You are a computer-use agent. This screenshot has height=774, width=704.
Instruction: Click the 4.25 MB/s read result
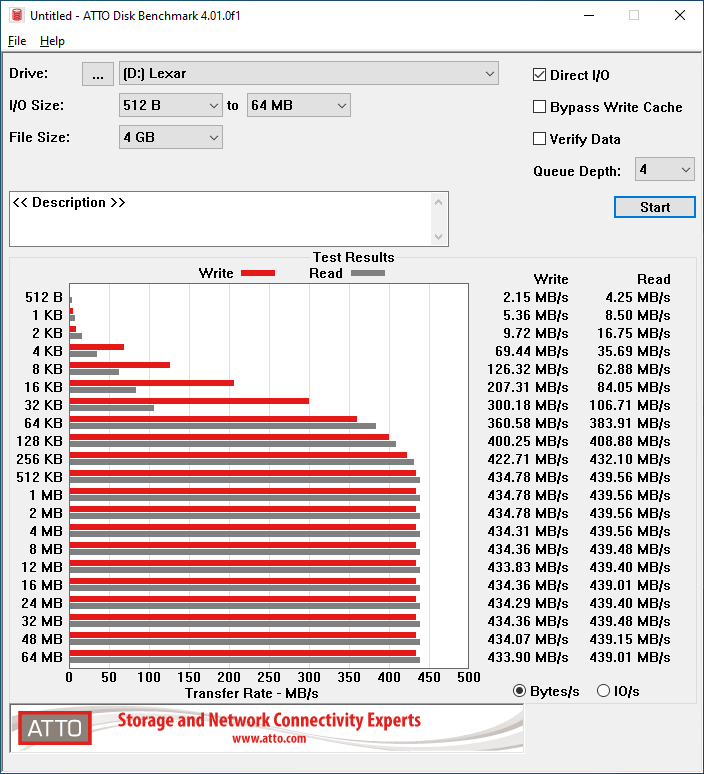point(637,297)
